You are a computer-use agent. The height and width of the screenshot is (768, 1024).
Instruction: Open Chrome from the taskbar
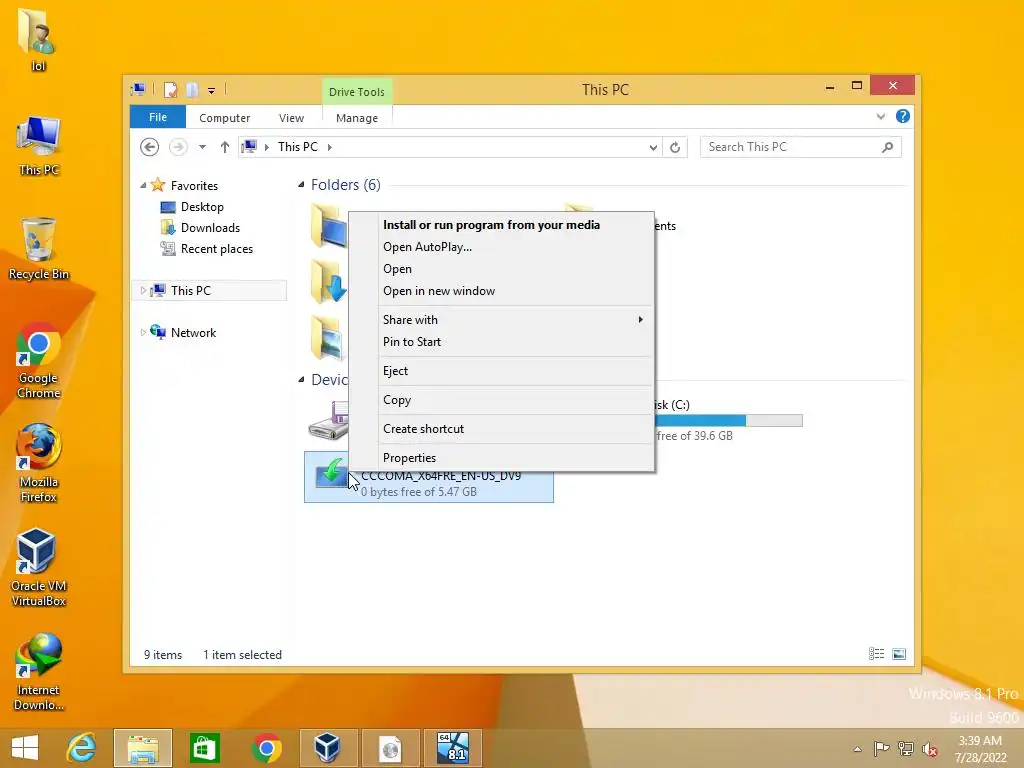[x=266, y=748]
